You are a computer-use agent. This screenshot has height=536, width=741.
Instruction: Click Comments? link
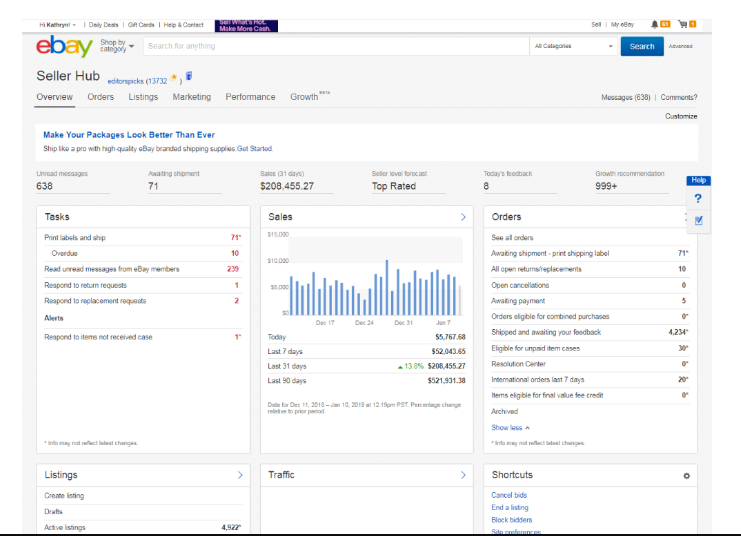(679, 97)
